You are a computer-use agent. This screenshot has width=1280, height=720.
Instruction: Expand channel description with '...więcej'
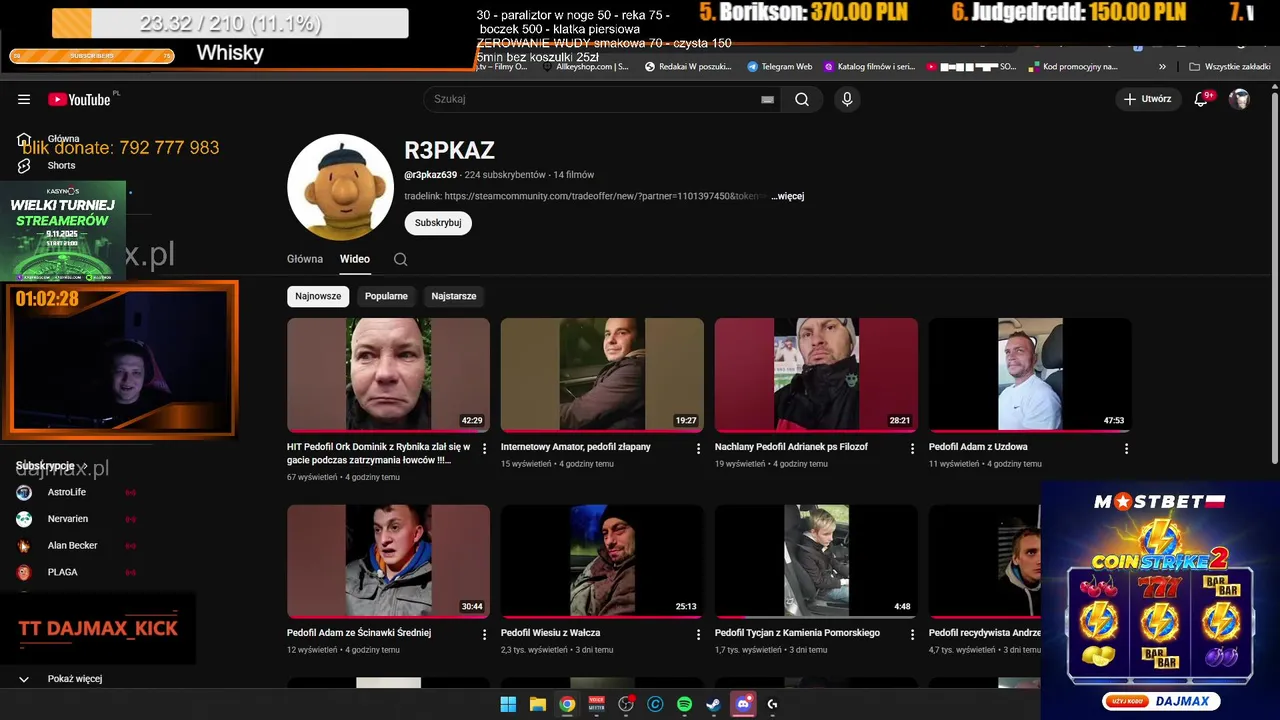(787, 196)
